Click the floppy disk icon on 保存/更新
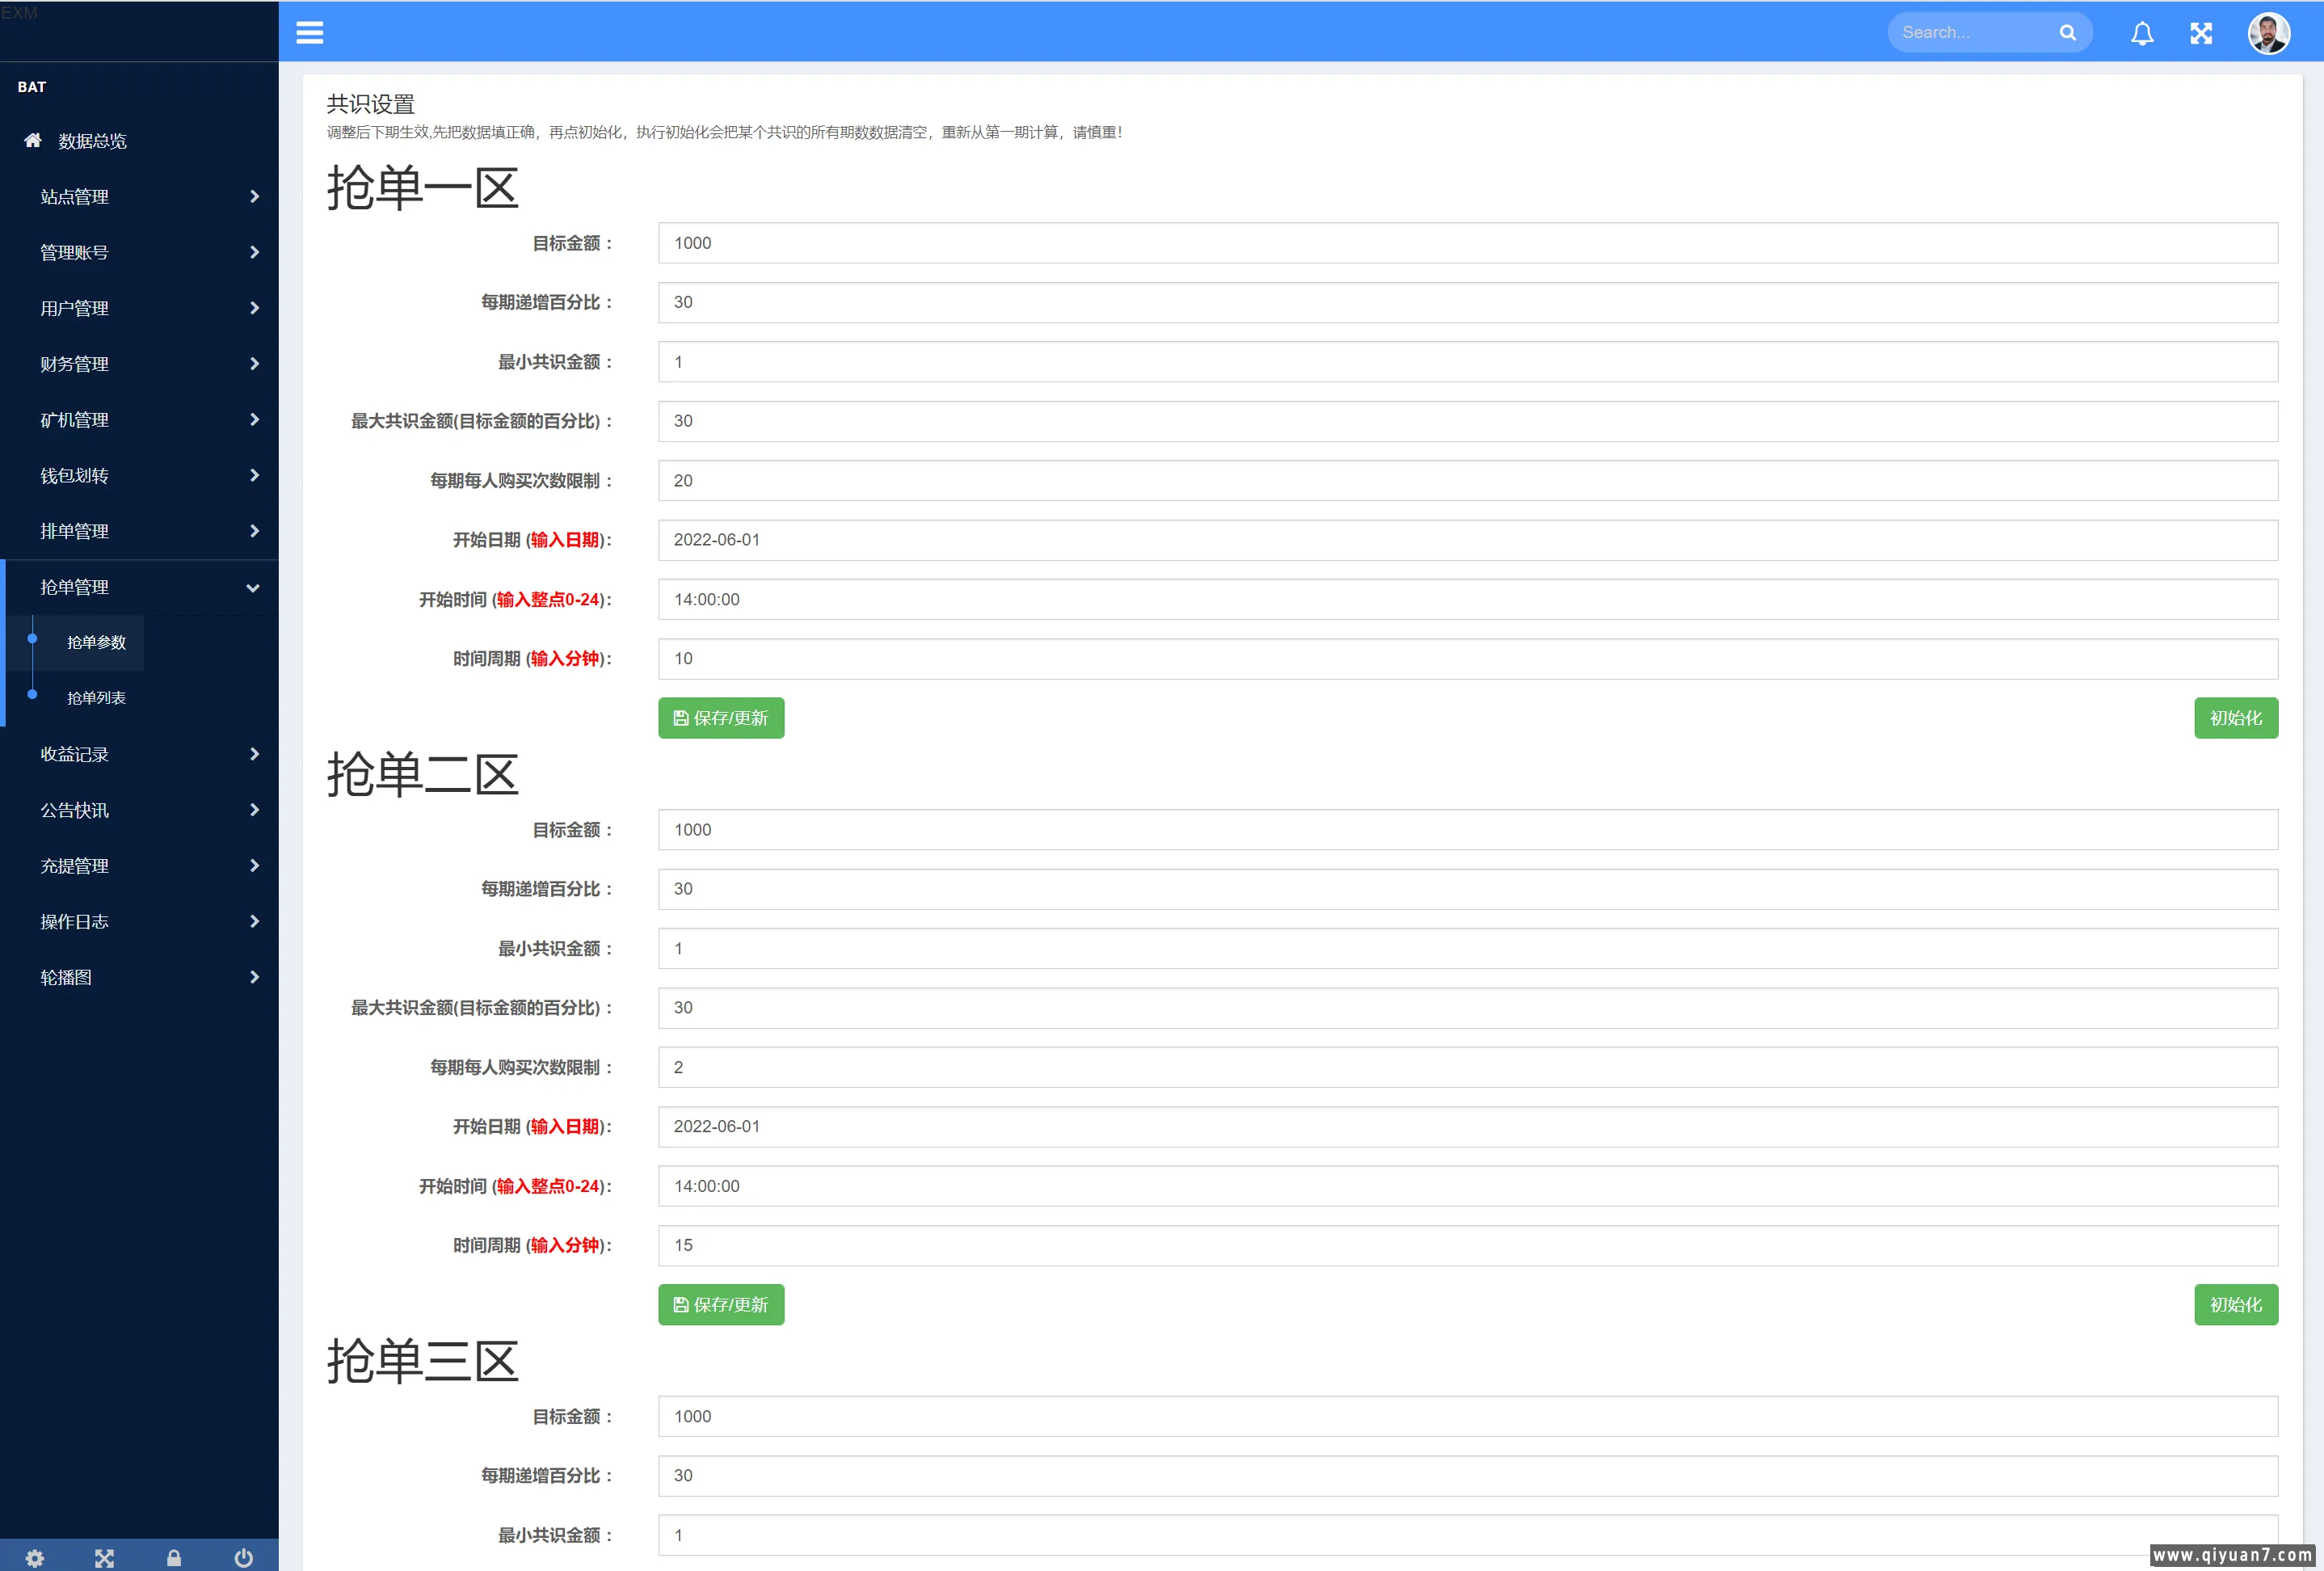The height and width of the screenshot is (1571, 2324). tap(680, 717)
